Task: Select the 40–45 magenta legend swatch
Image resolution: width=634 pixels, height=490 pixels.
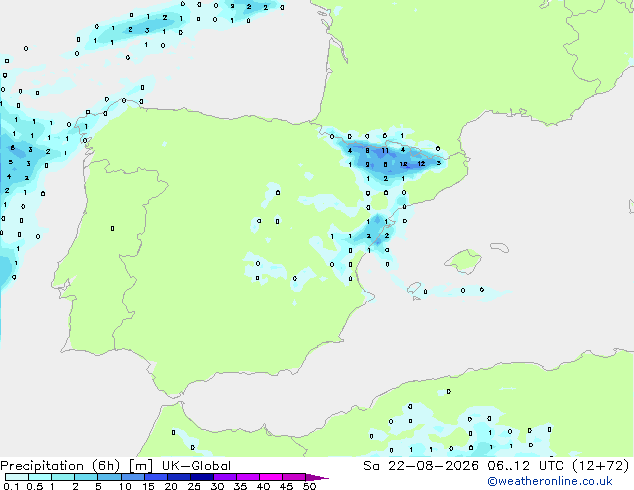Action: (271, 477)
